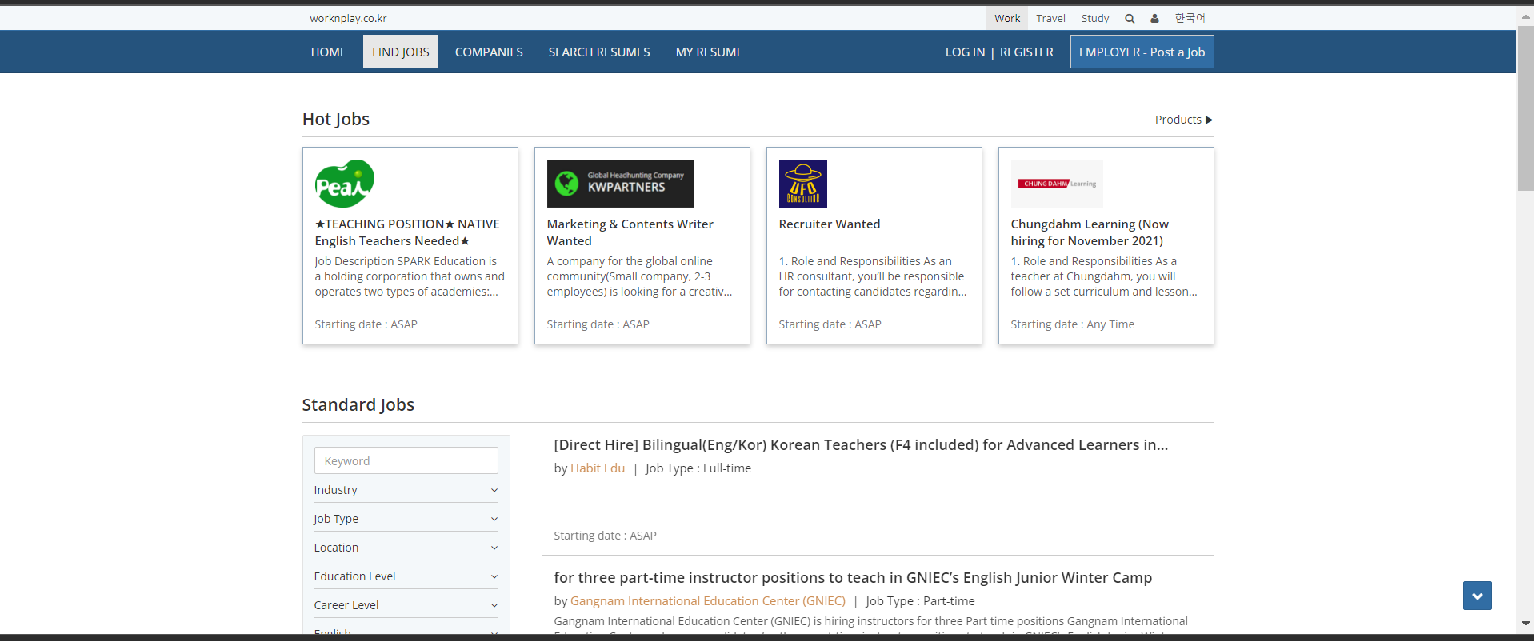Image resolution: width=1534 pixels, height=641 pixels.
Task: Expand the Industry filter
Action: [406, 489]
